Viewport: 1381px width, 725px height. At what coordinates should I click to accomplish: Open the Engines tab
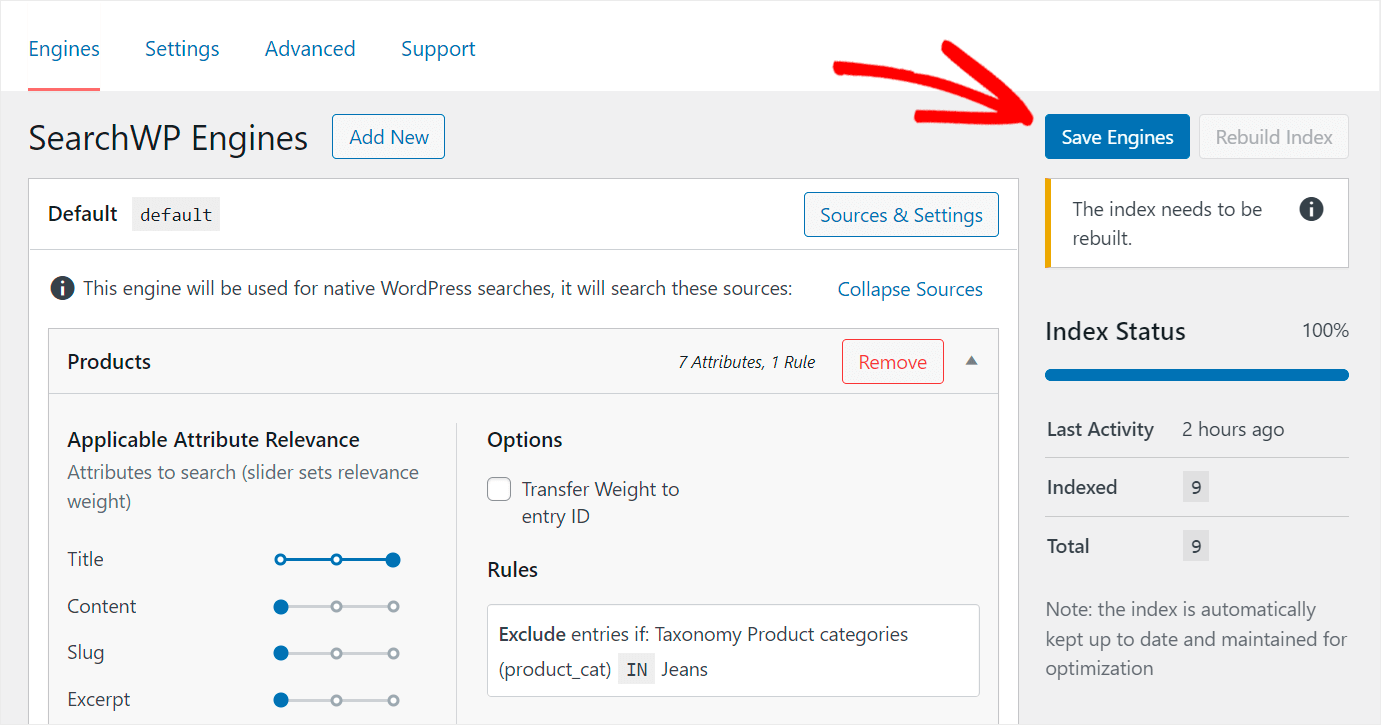[64, 49]
